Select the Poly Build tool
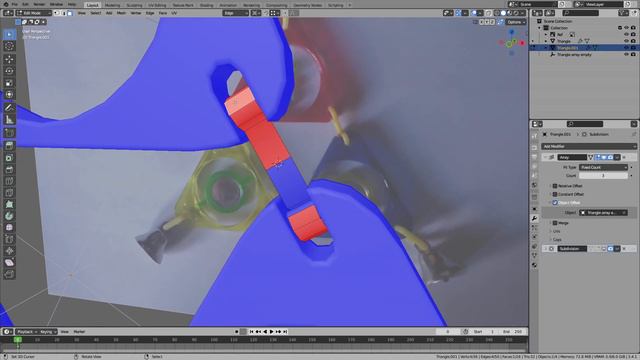This screenshot has width=640, height=360. [x=9, y=204]
